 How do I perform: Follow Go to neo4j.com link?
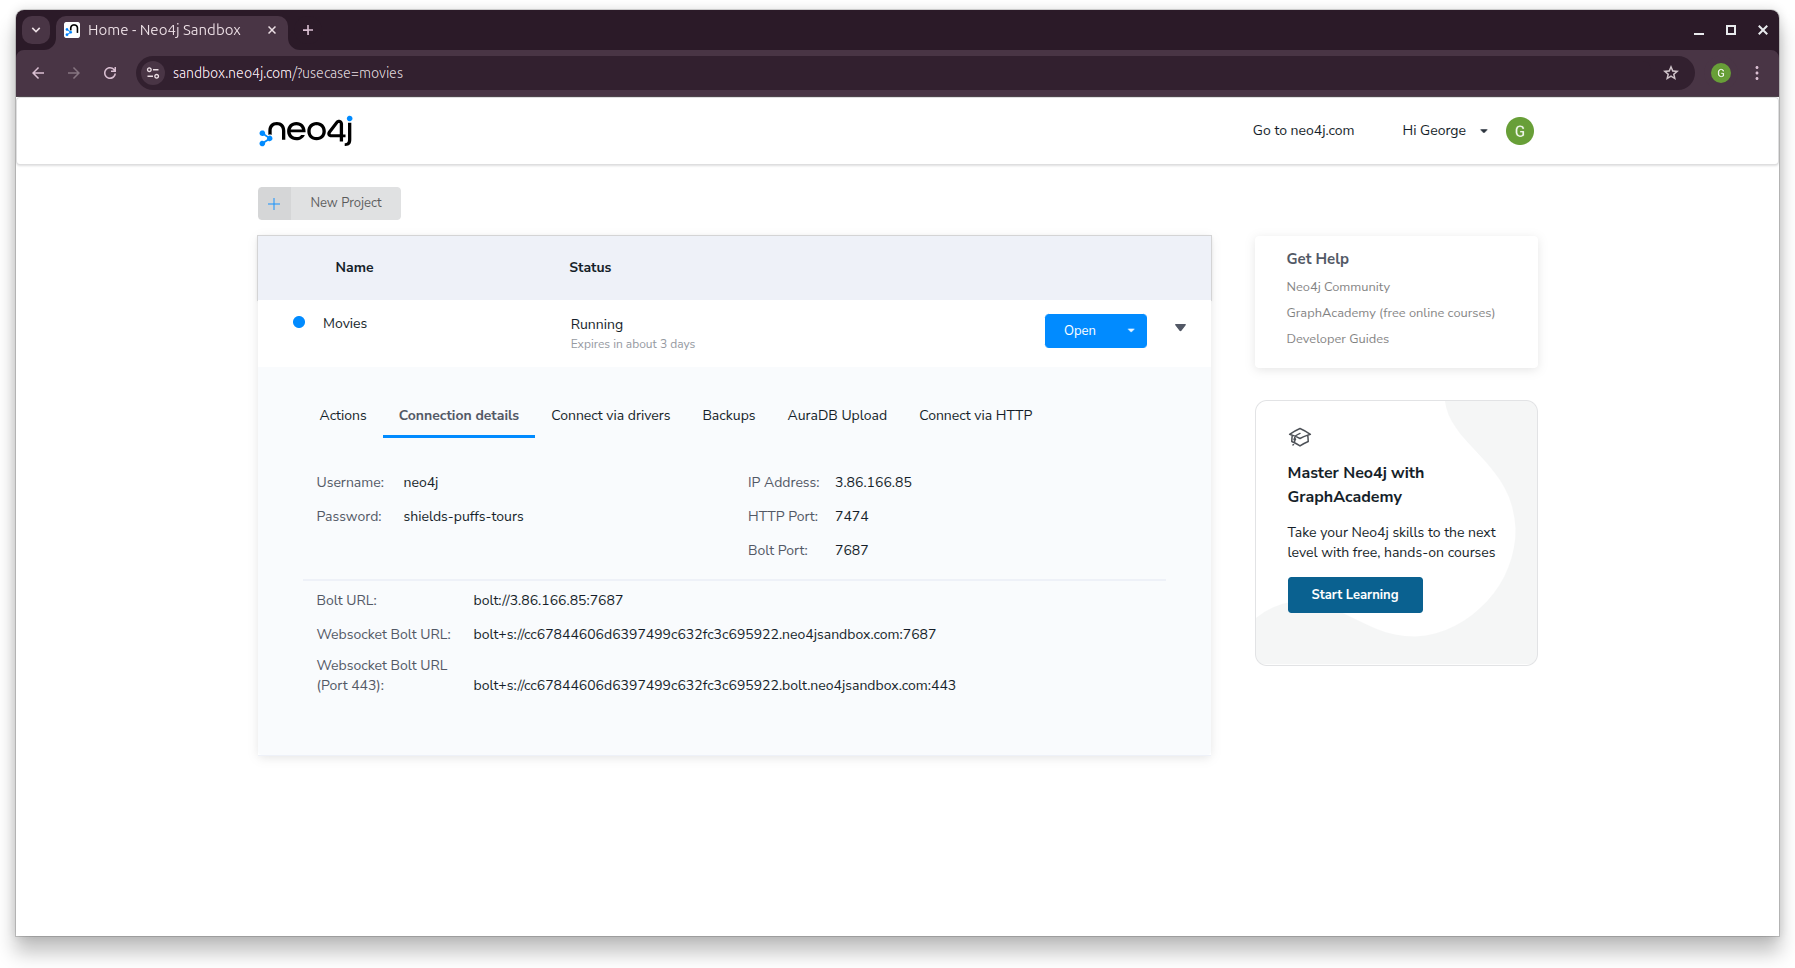1303,131
